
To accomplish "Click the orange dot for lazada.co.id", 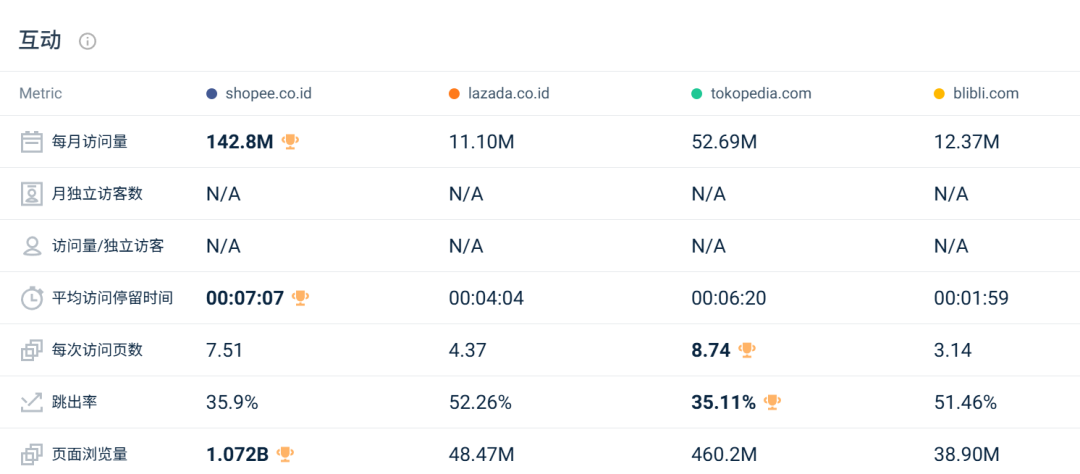I will pyautogui.click(x=454, y=94).
